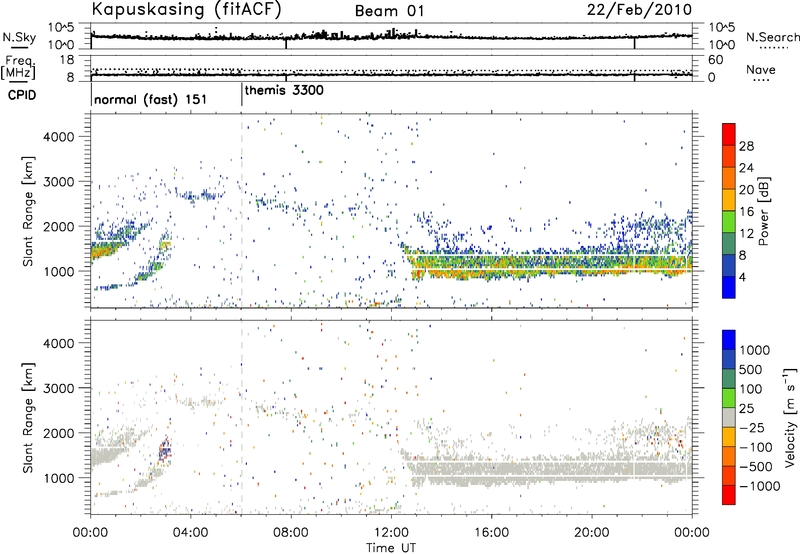Click the title text 'Kapuskasing (fitACF)'
This screenshot has width=800, height=554.
click(x=186, y=10)
